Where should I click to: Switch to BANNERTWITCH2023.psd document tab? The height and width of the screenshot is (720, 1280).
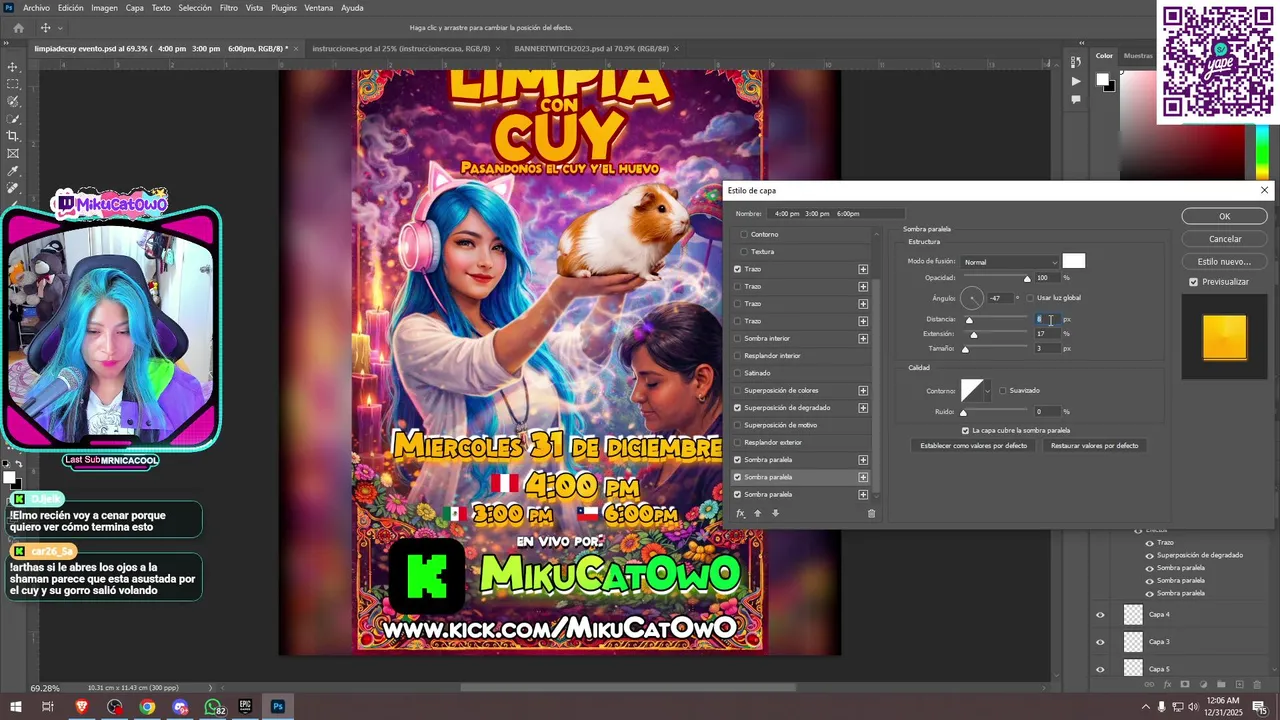(592, 48)
